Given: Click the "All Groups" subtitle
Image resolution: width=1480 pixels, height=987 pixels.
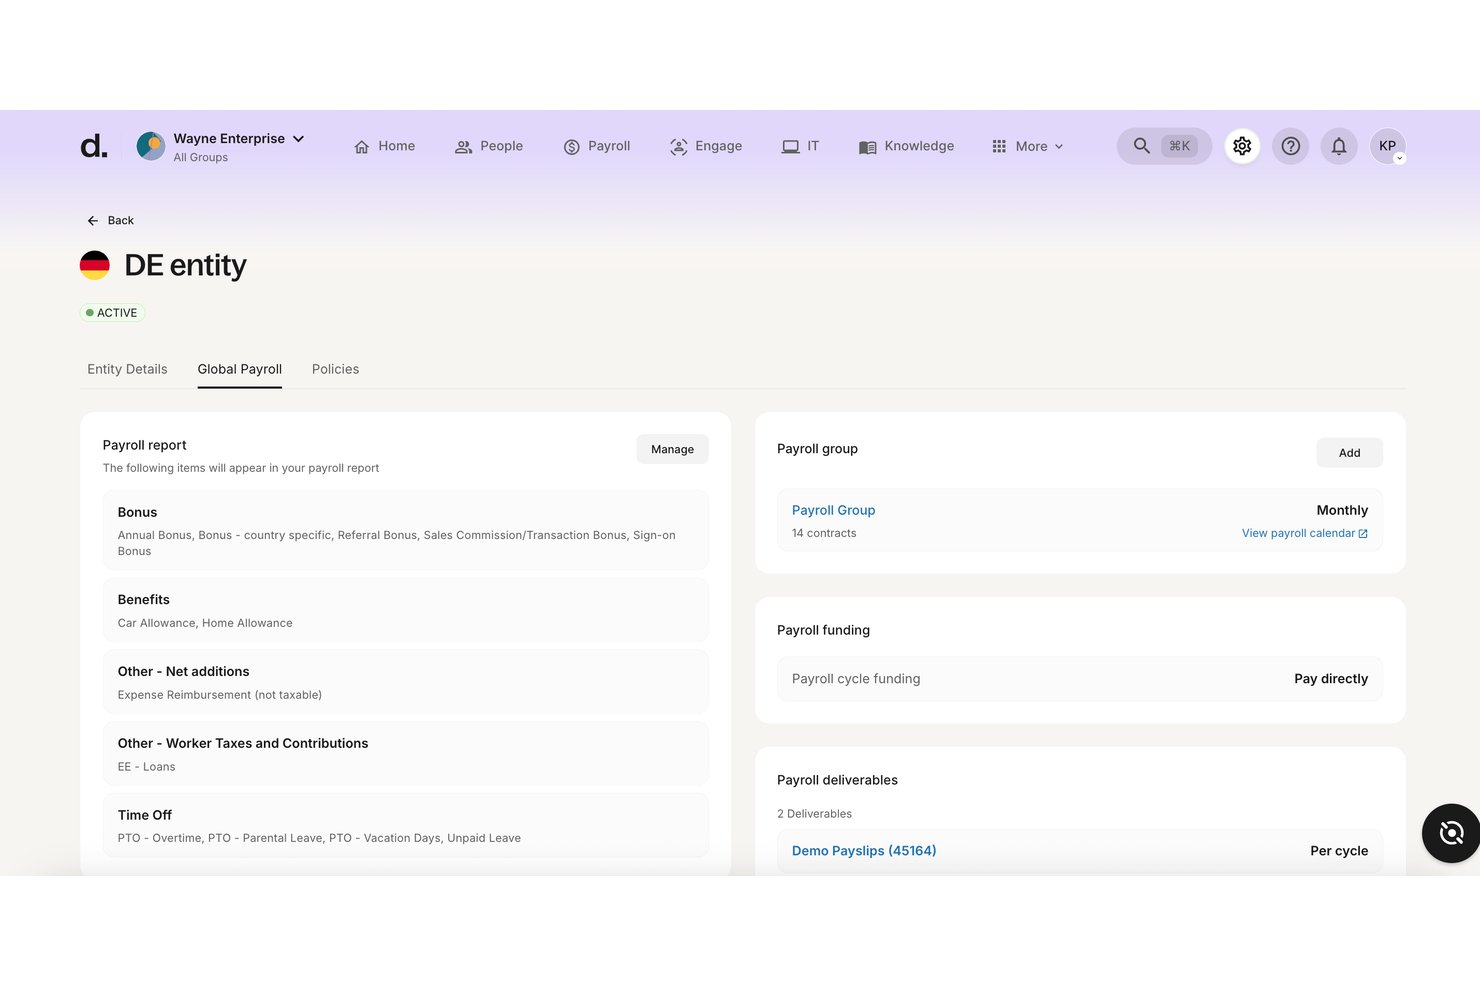Looking at the screenshot, I should point(200,158).
